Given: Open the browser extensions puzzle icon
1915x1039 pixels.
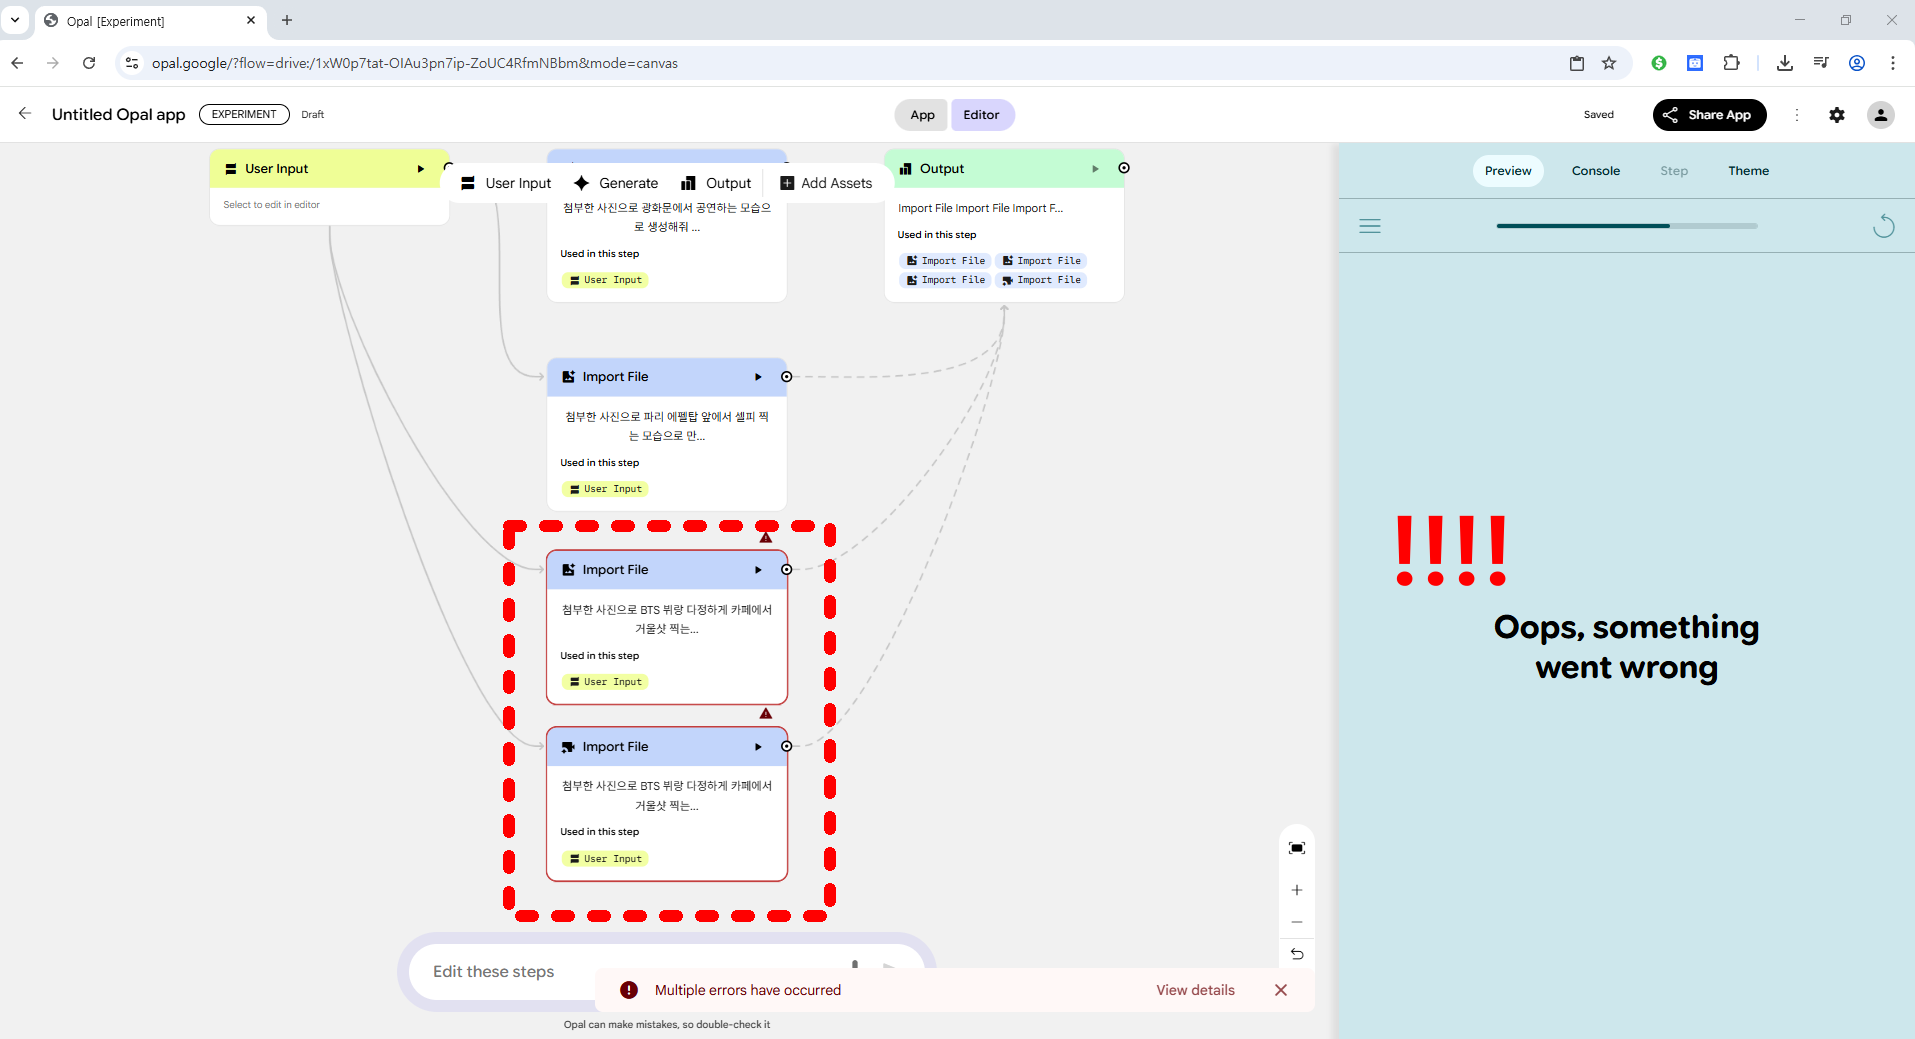Looking at the screenshot, I should (1731, 63).
